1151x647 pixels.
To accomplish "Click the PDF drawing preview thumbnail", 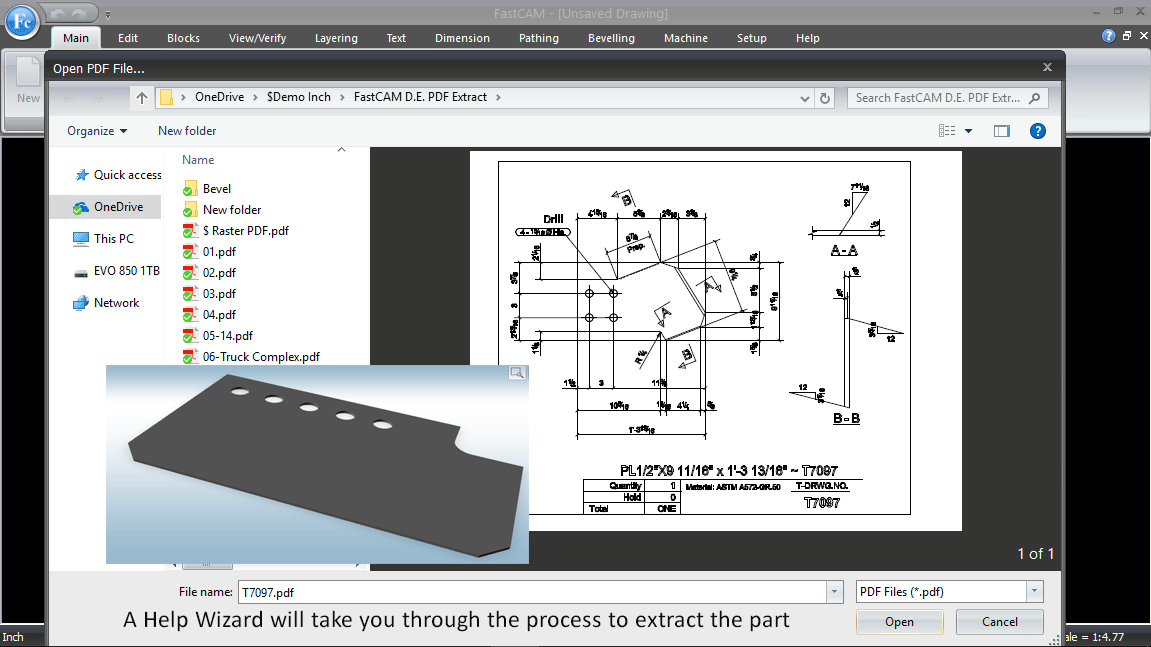I will coord(716,341).
